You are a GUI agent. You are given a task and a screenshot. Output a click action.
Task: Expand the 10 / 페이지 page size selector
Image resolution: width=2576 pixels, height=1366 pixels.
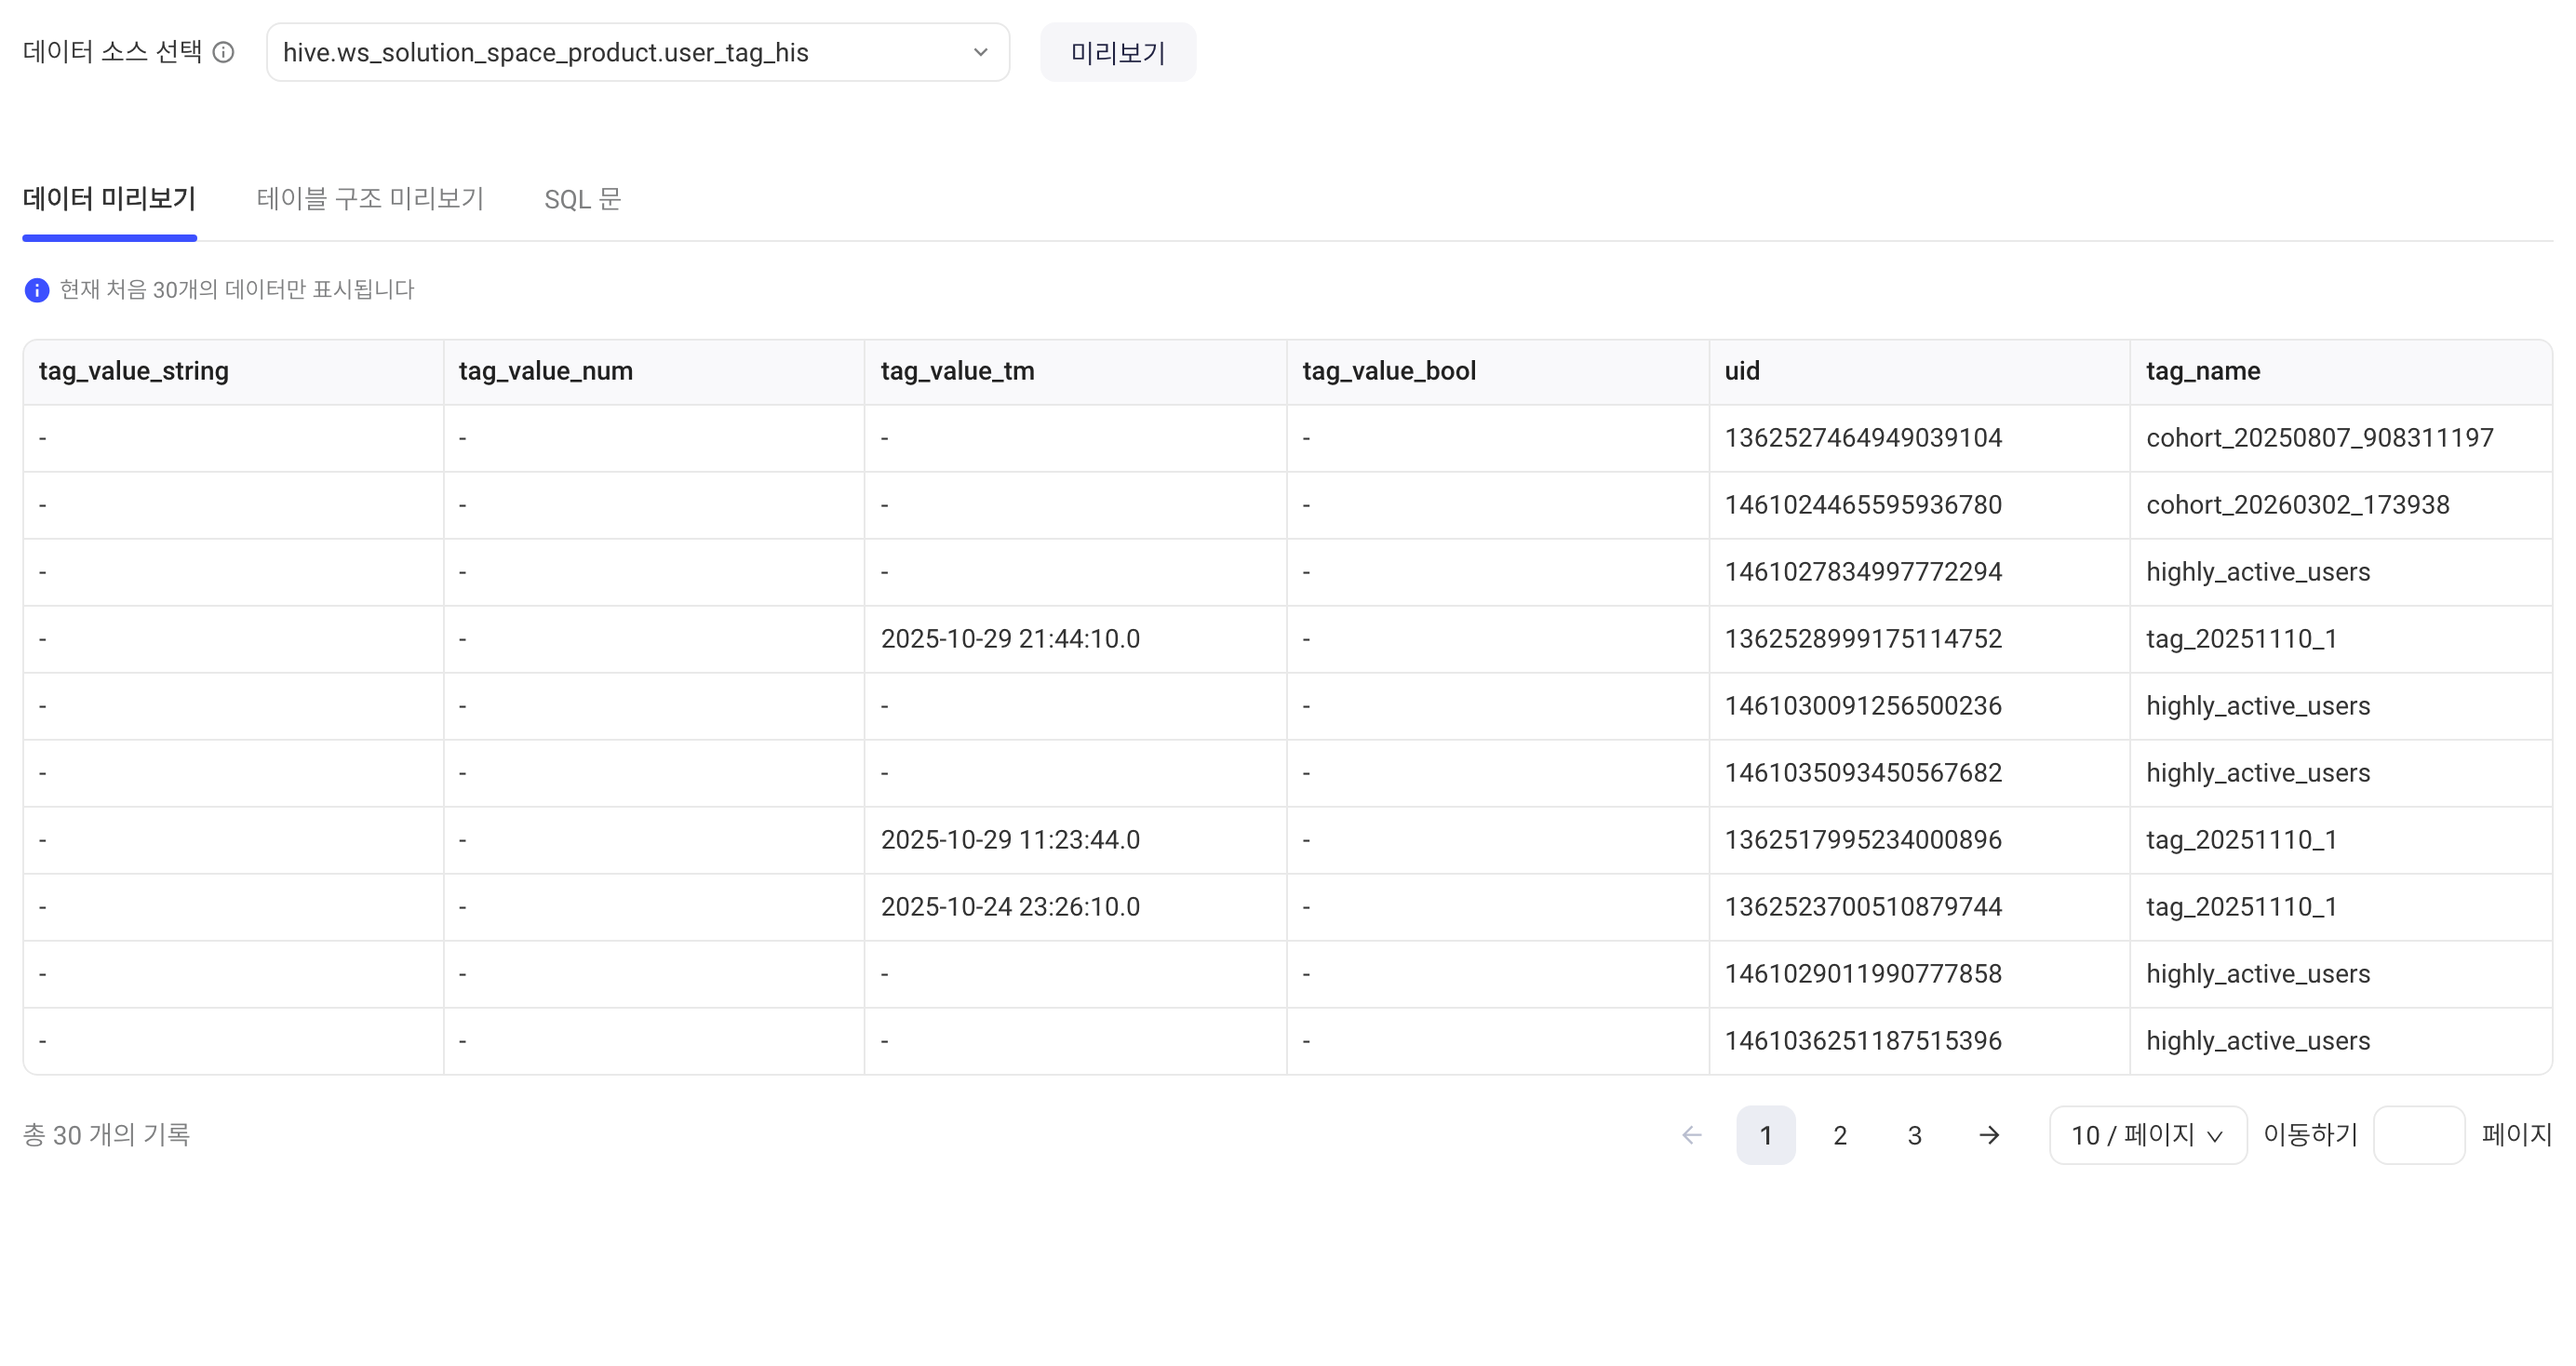tap(2148, 1135)
